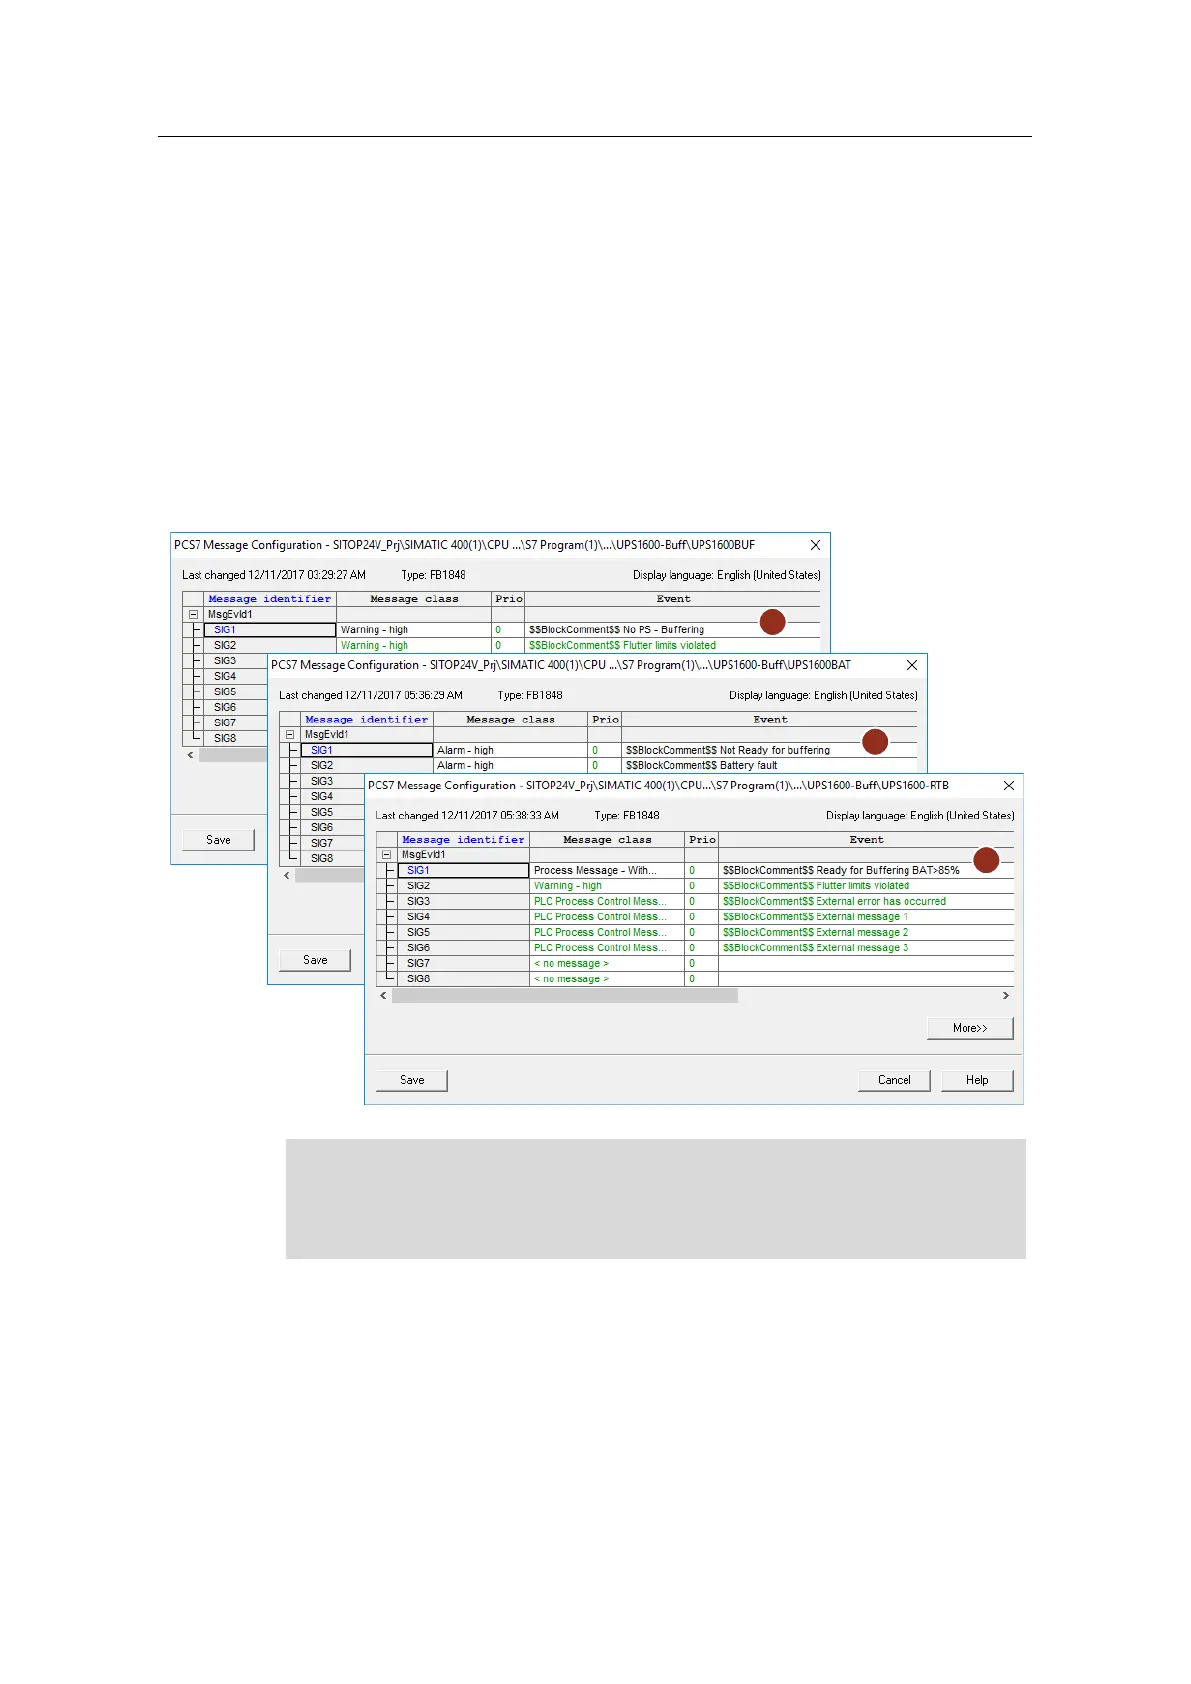This screenshot has height=1684, width=1191.
Task: Click left scroll arrow in UPS1600BAT window
Action: (287, 875)
